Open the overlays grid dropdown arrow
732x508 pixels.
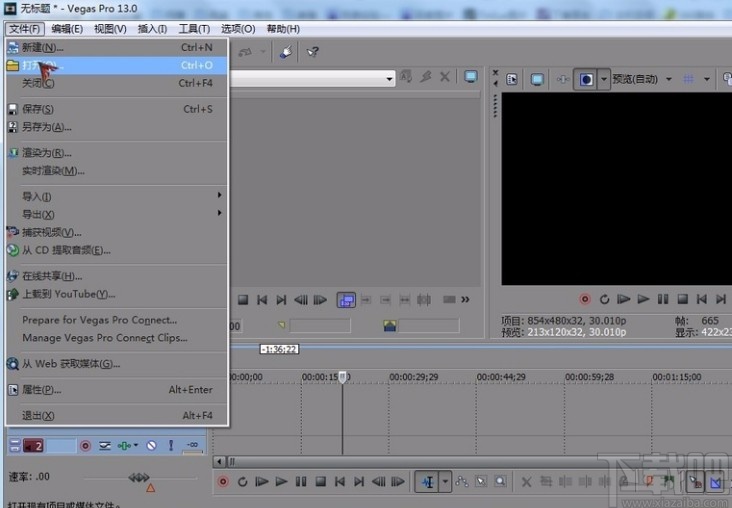click(707, 79)
